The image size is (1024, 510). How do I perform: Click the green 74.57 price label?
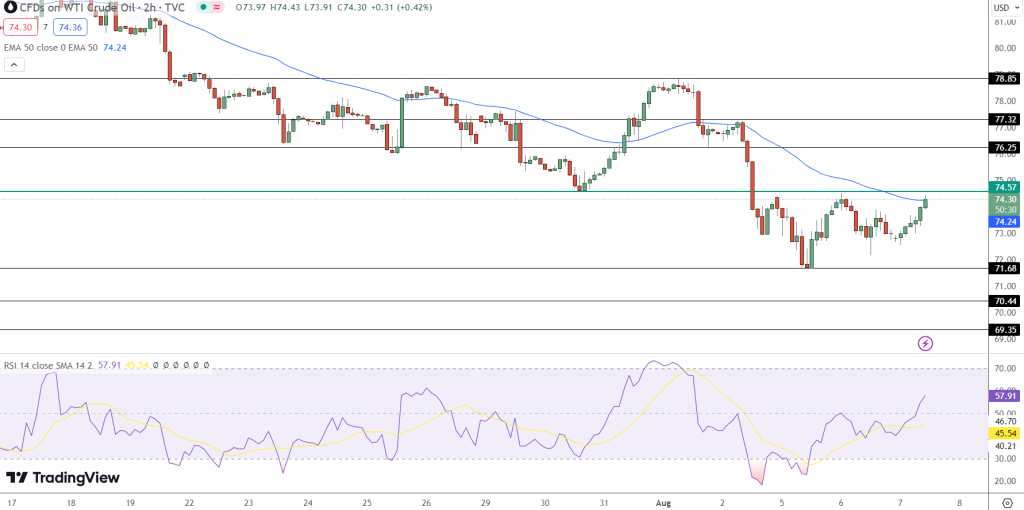(x=1004, y=187)
